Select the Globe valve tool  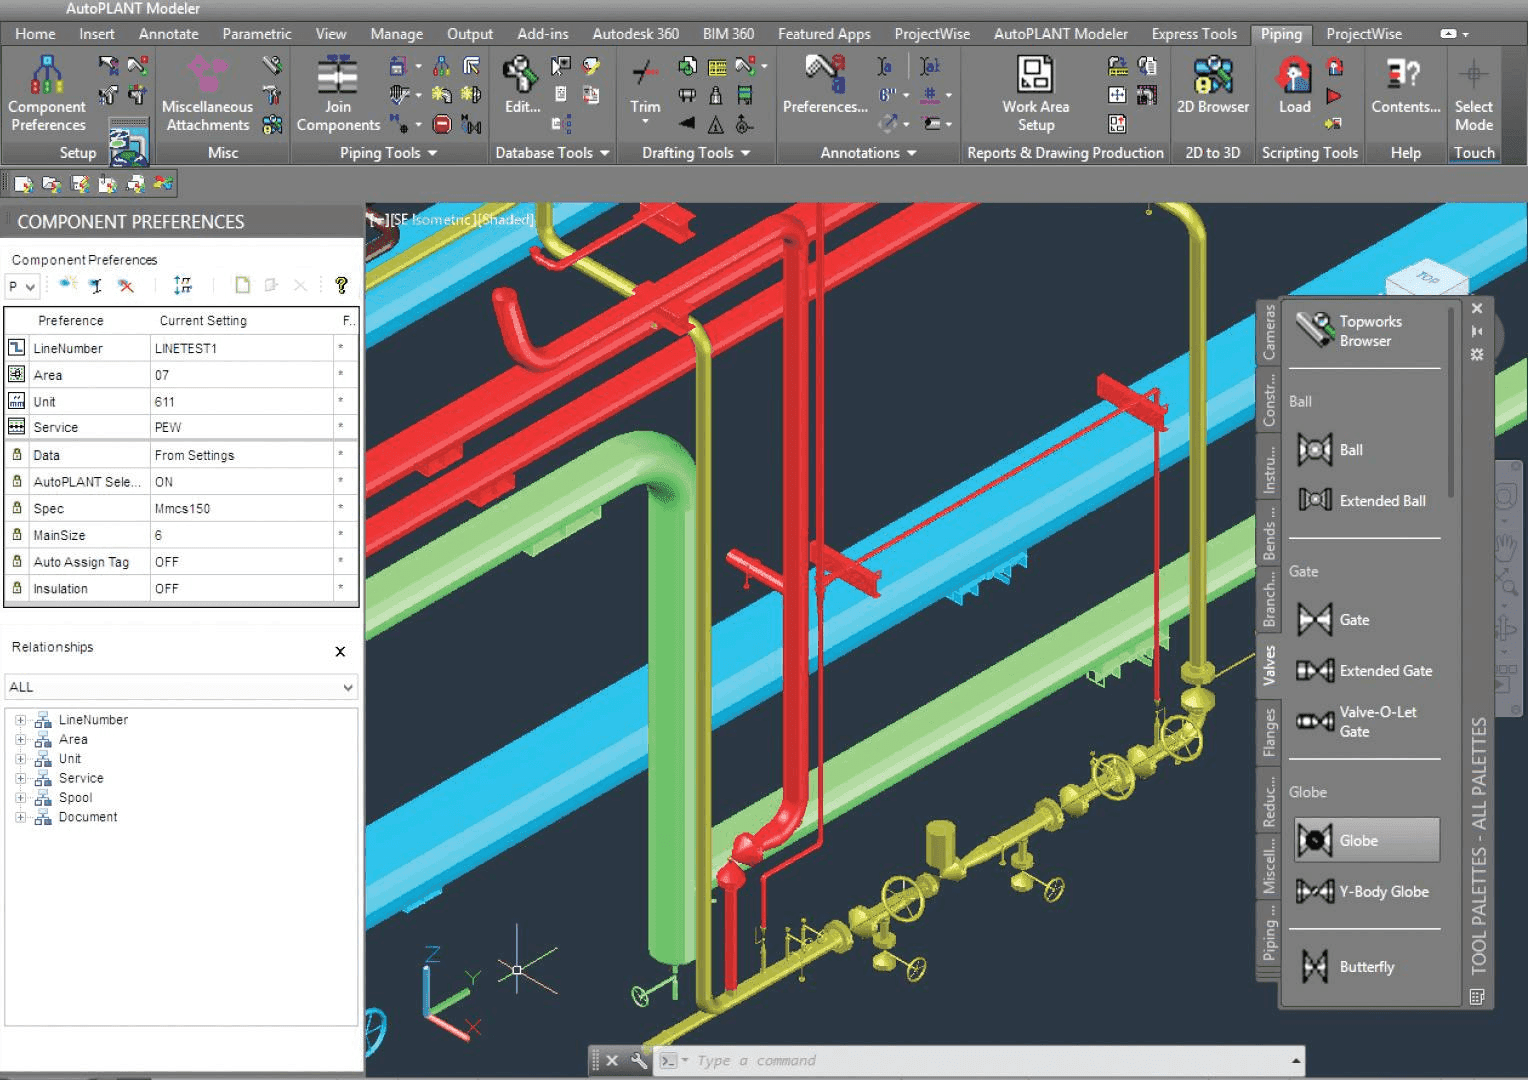(1366, 840)
